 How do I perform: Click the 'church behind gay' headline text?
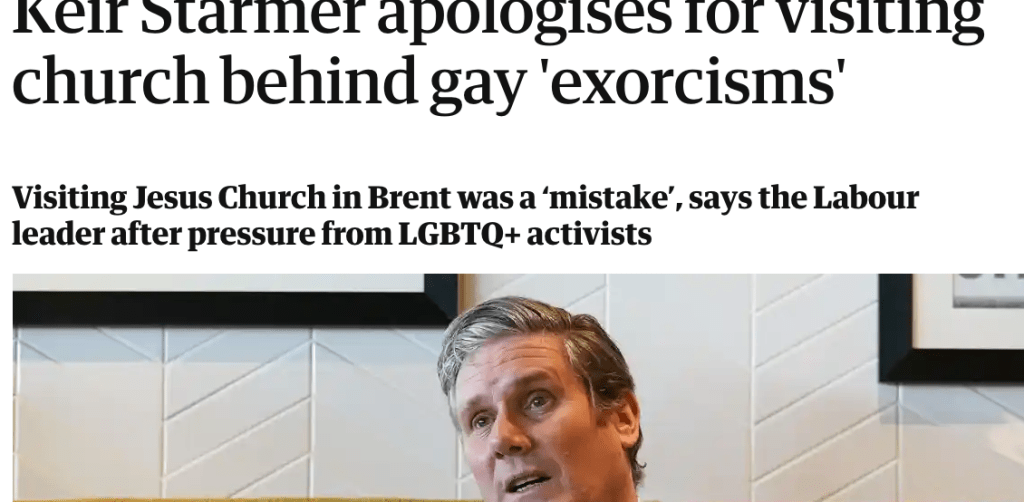coord(268,81)
